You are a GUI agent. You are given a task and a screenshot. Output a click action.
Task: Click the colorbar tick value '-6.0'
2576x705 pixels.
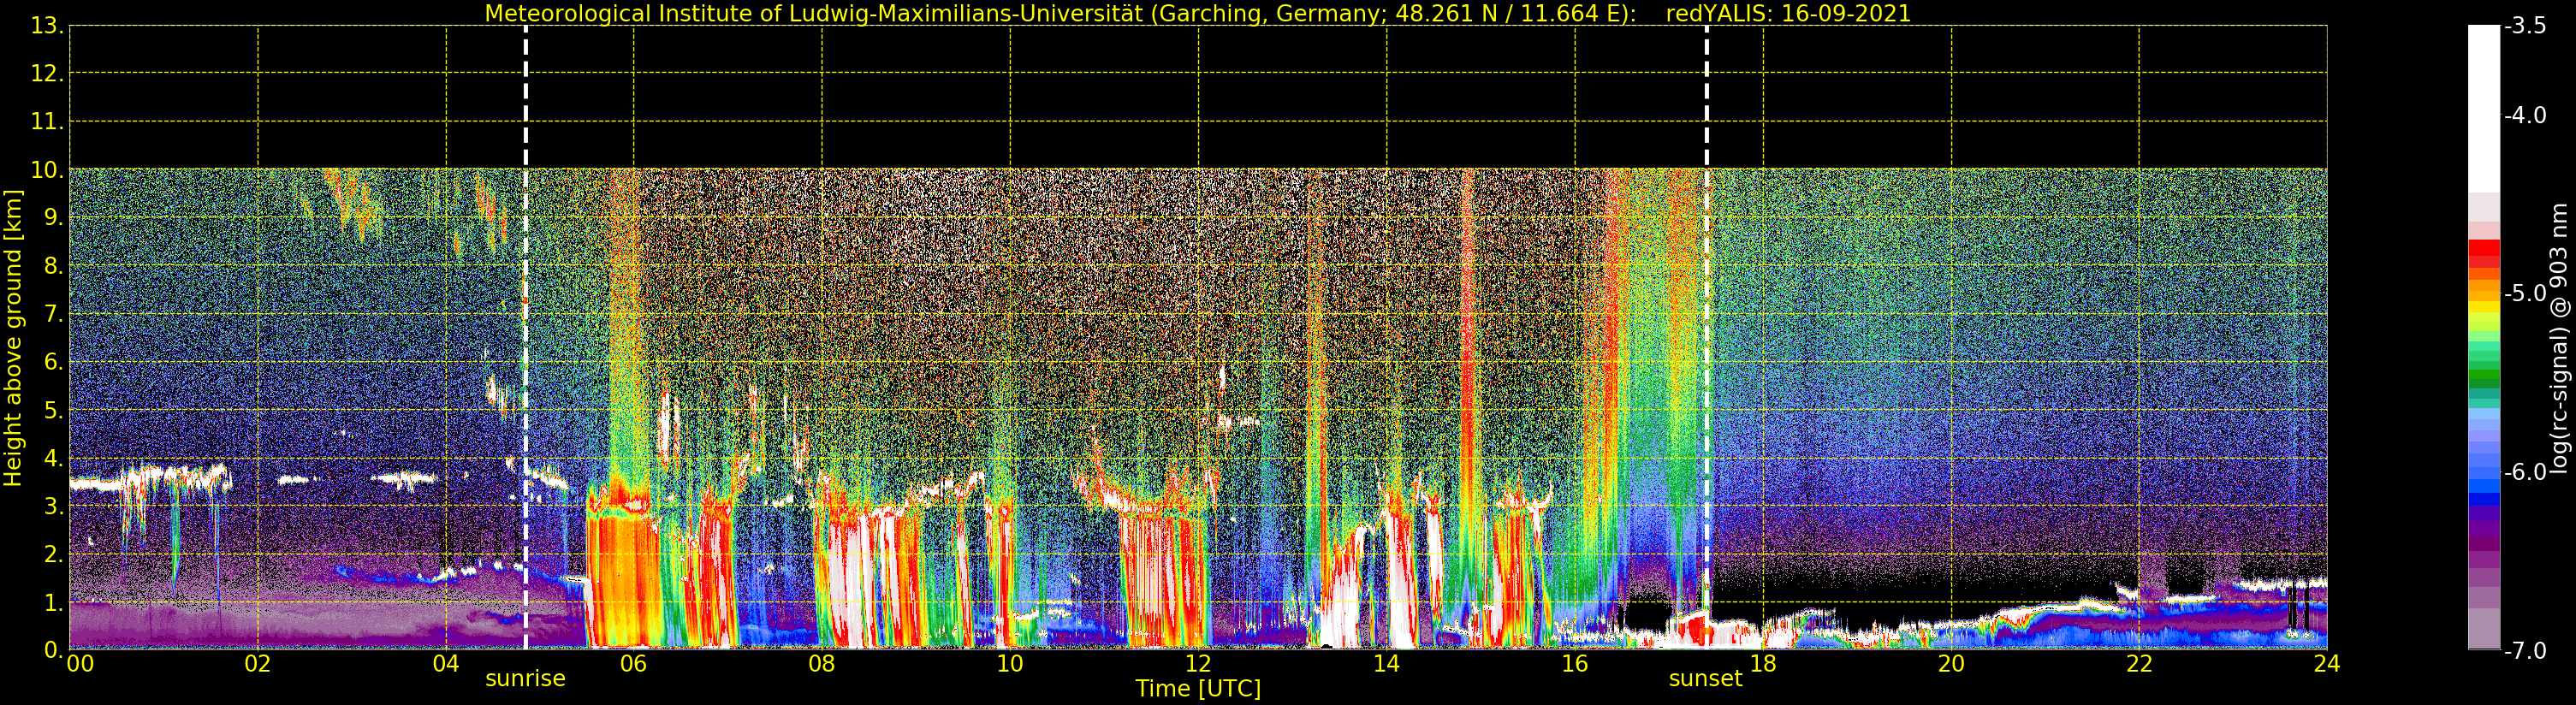pyautogui.click(x=2525, y=472)
